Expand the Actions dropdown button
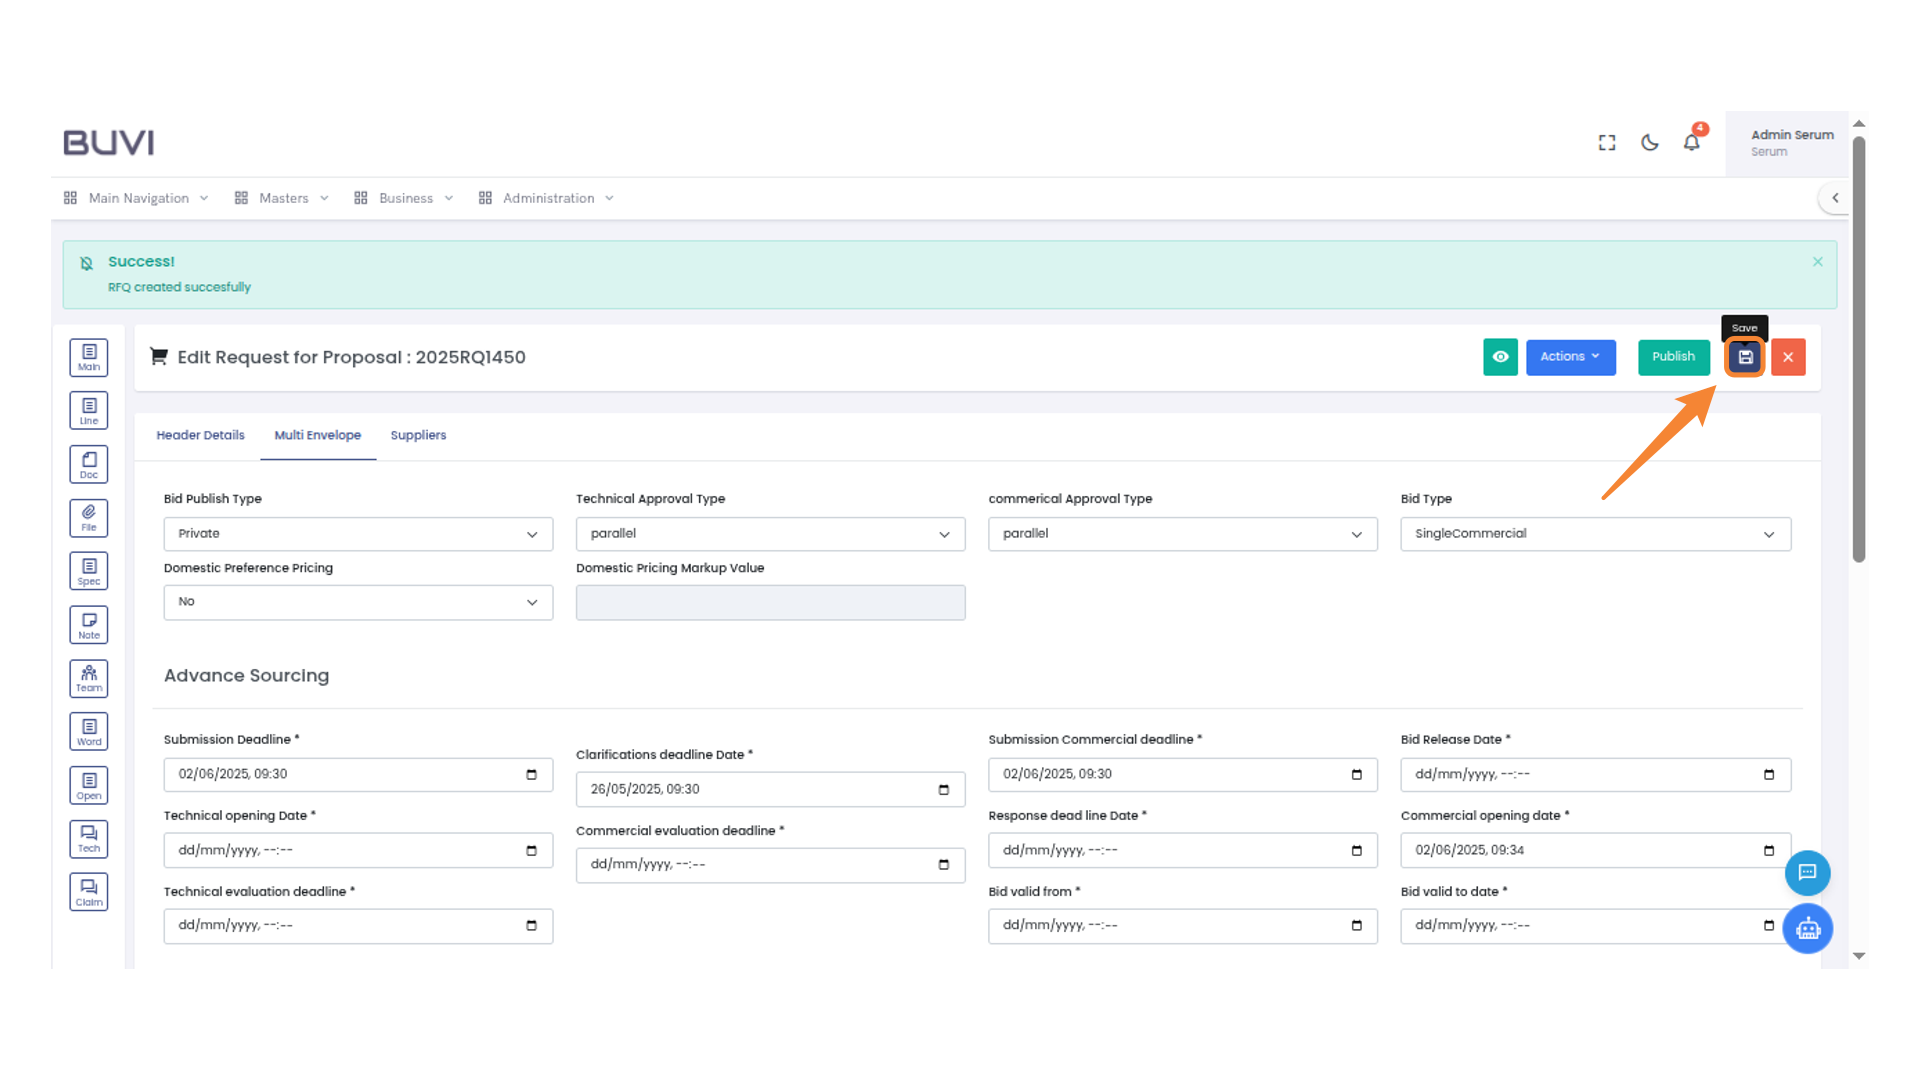 pos(1570,357)
